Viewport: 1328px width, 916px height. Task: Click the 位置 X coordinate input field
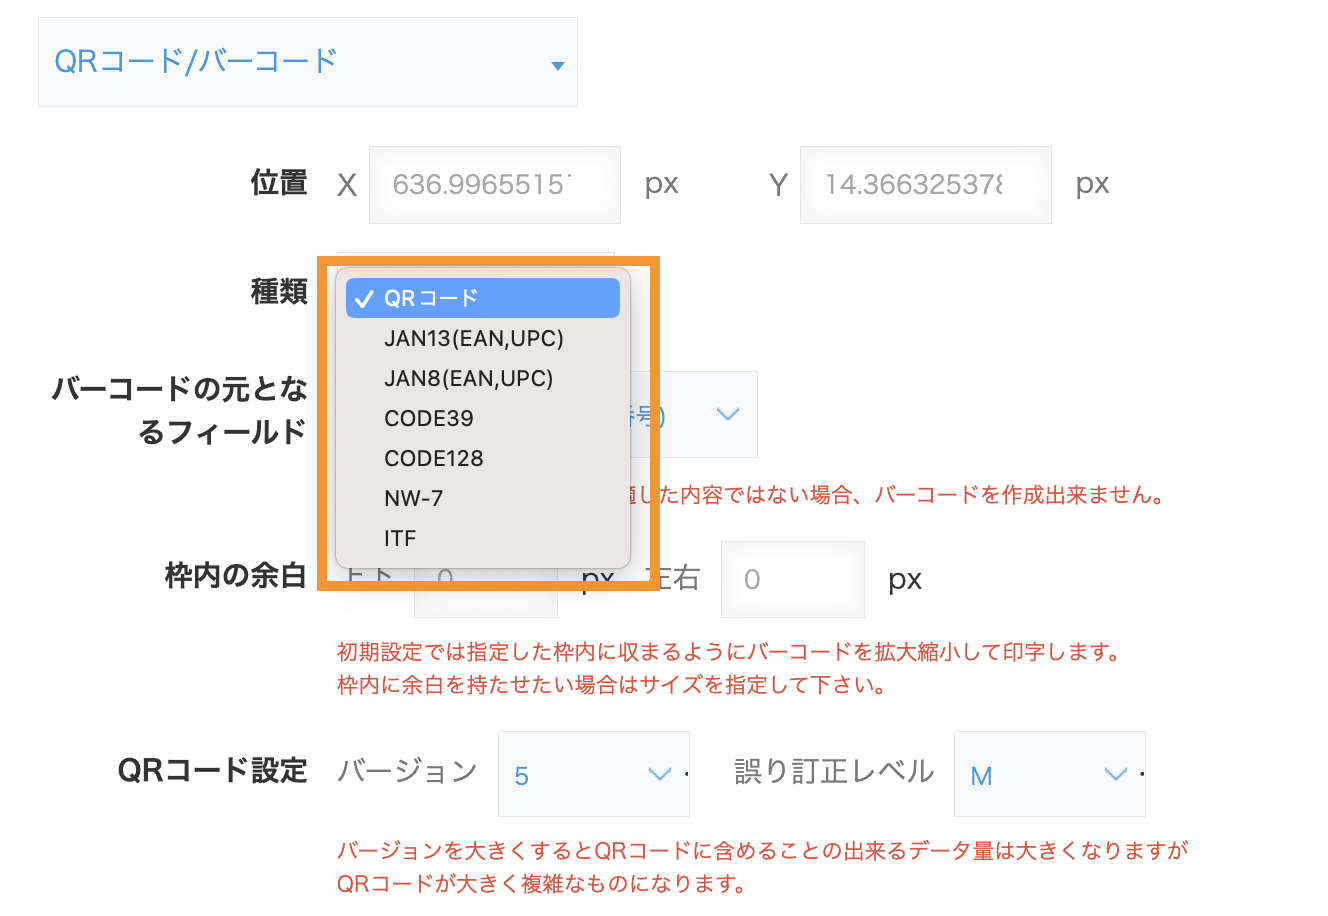pos(494,184)
